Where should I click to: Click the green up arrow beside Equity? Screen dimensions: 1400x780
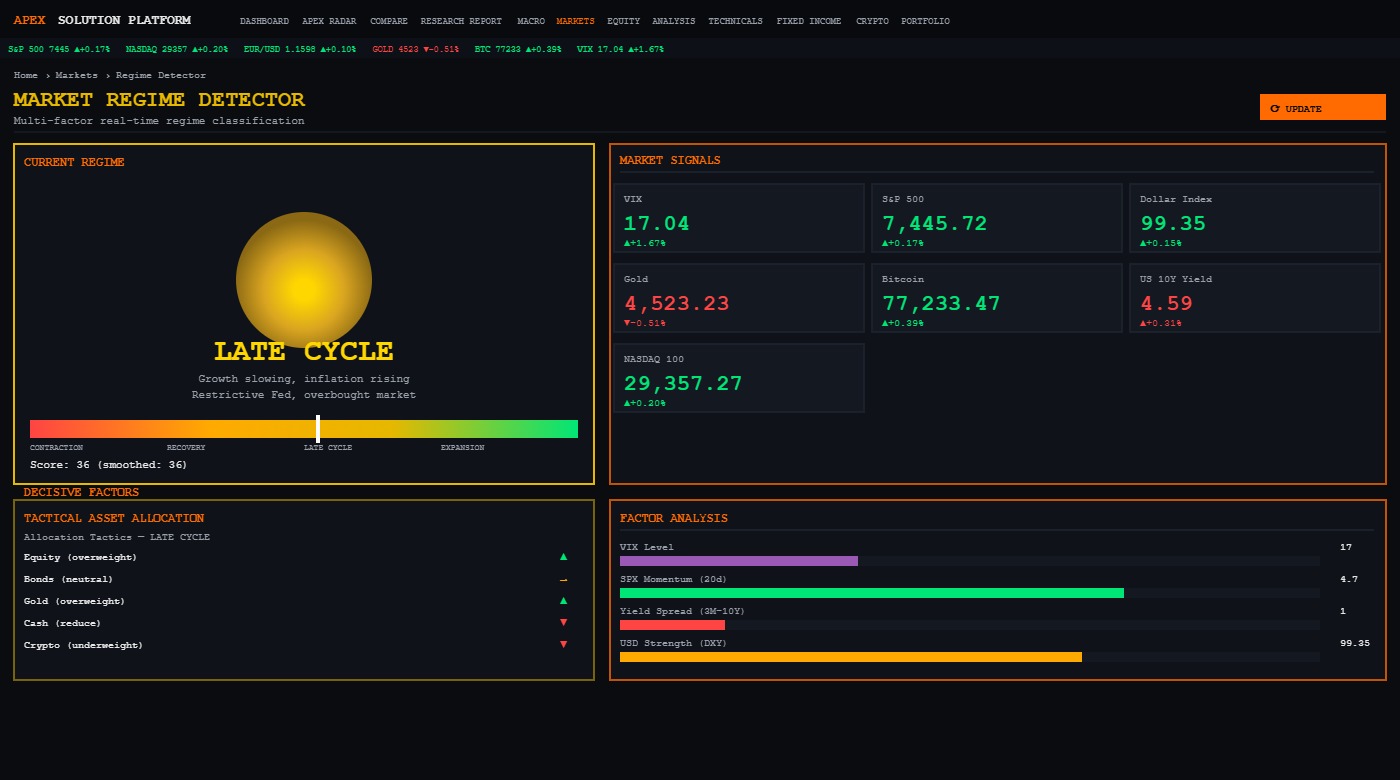pyautogui.click(x=563, y=557)
